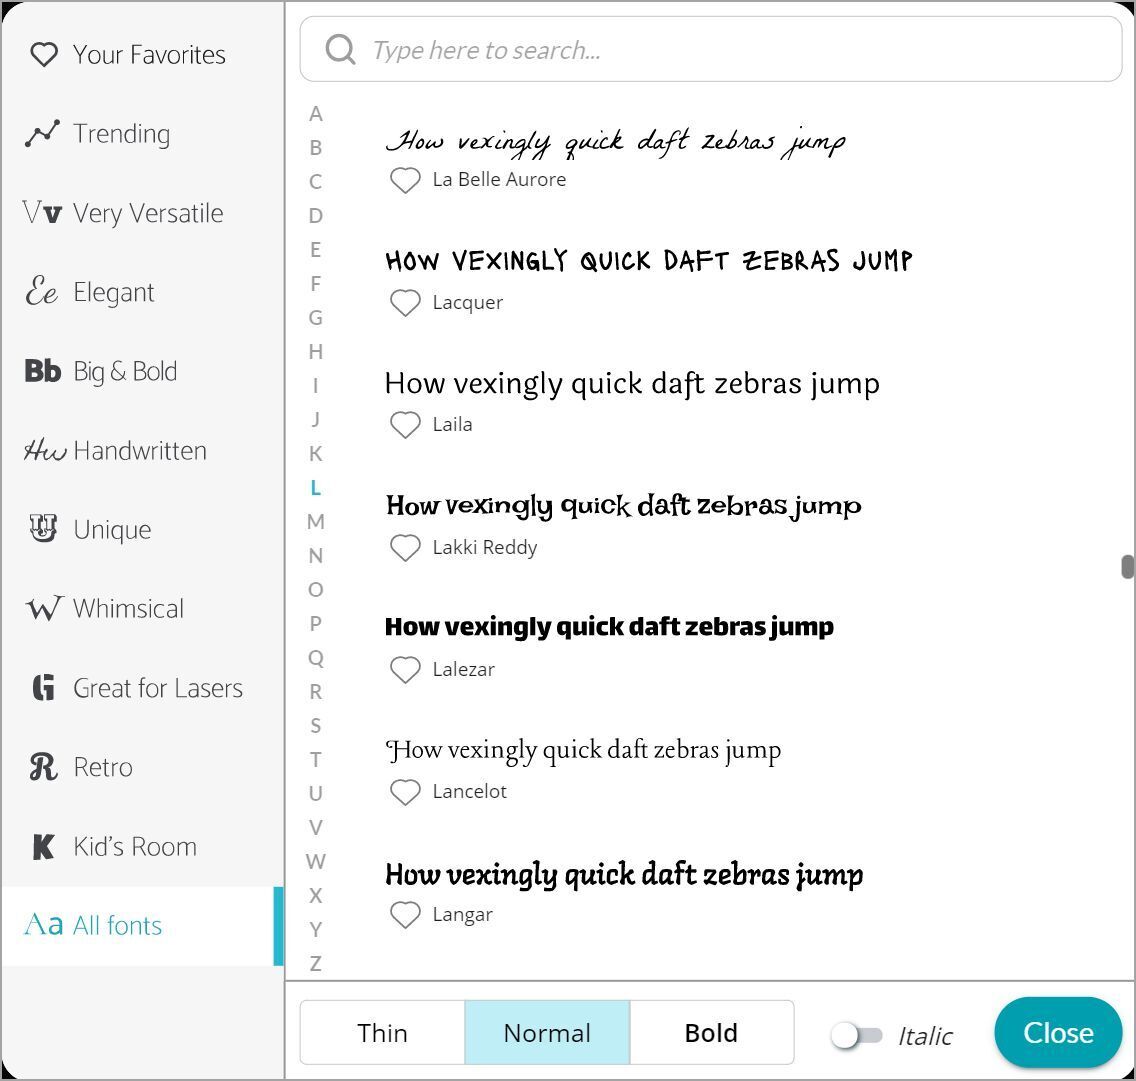Image resolution: width=1136 pixels, height=1081 pixels.
Task: Jump to letter Z in index
Action: point(315,964)
